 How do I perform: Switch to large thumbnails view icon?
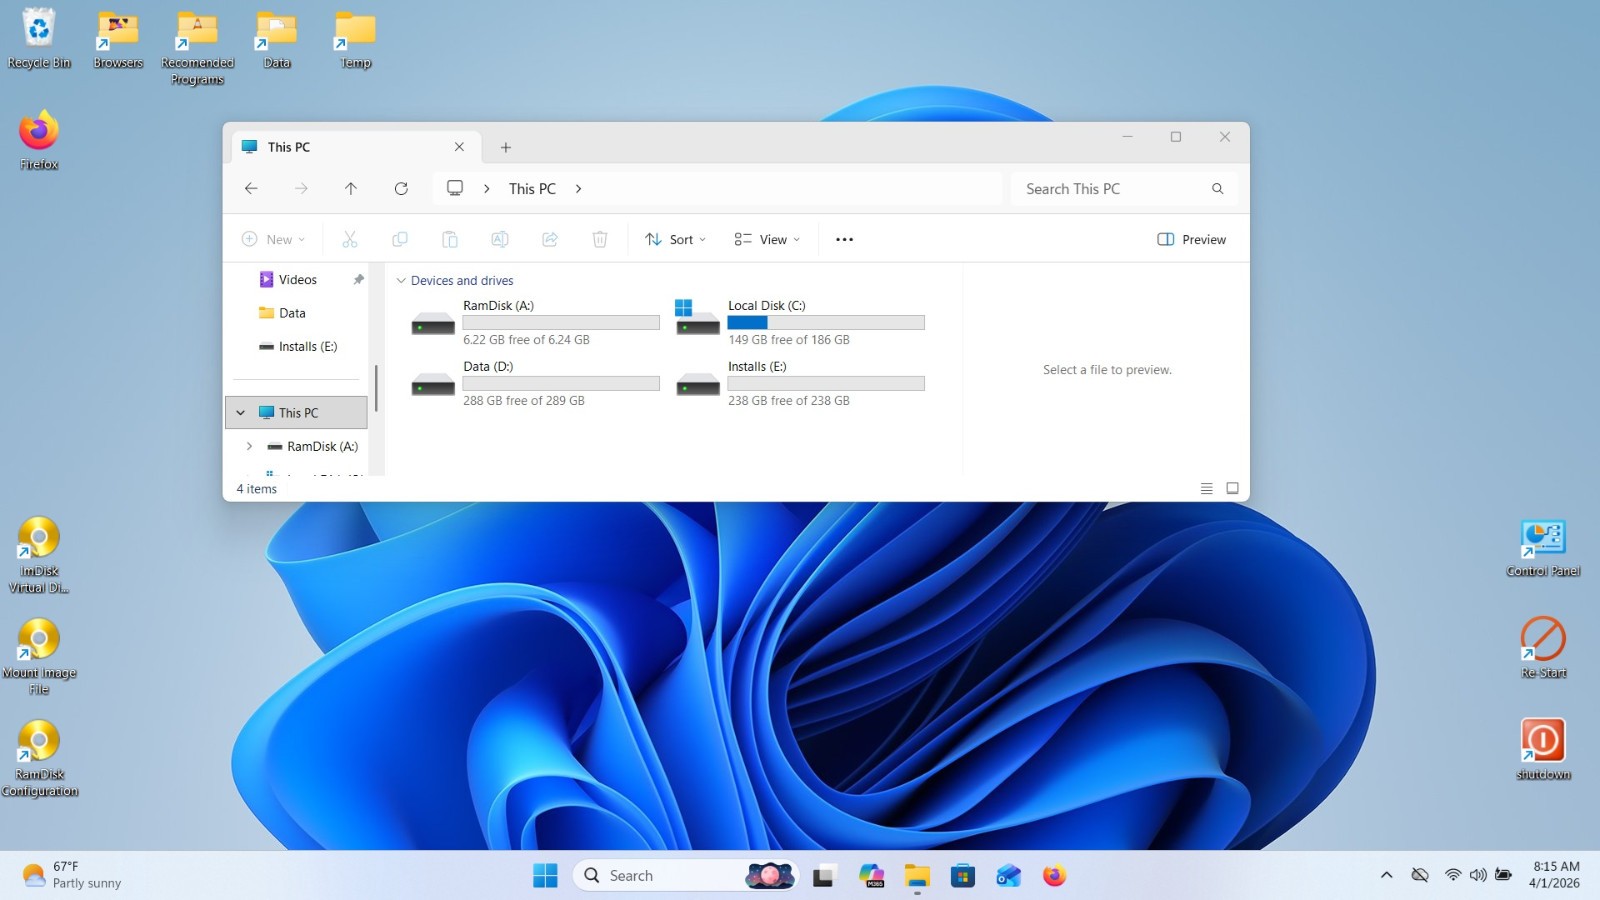pyautogui.click(x=1232, y=488)
